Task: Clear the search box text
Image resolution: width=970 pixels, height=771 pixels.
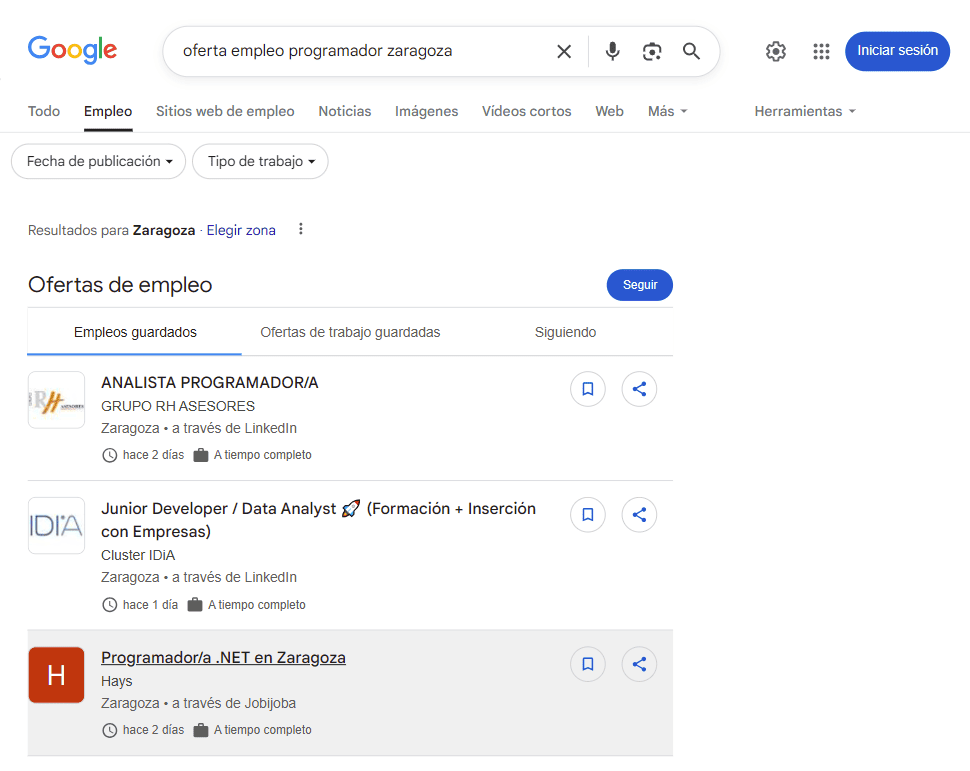Action: (564, 51)
